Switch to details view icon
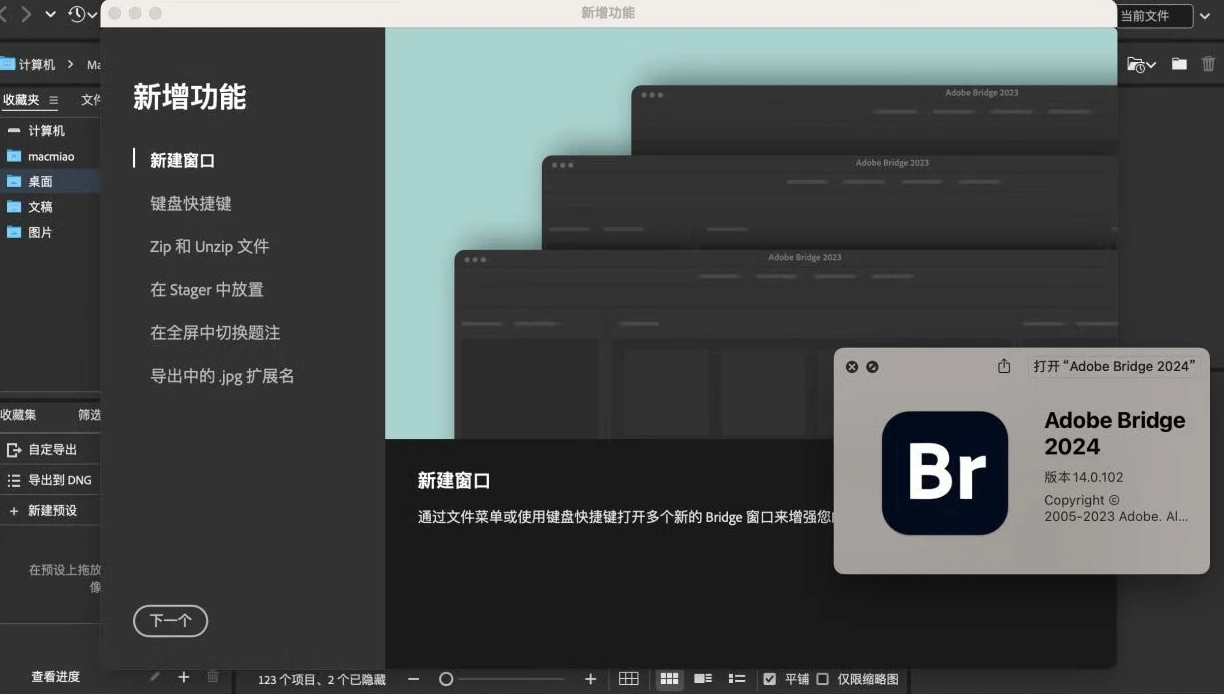This screenshot has height=694, width=1224. [703, 679]
